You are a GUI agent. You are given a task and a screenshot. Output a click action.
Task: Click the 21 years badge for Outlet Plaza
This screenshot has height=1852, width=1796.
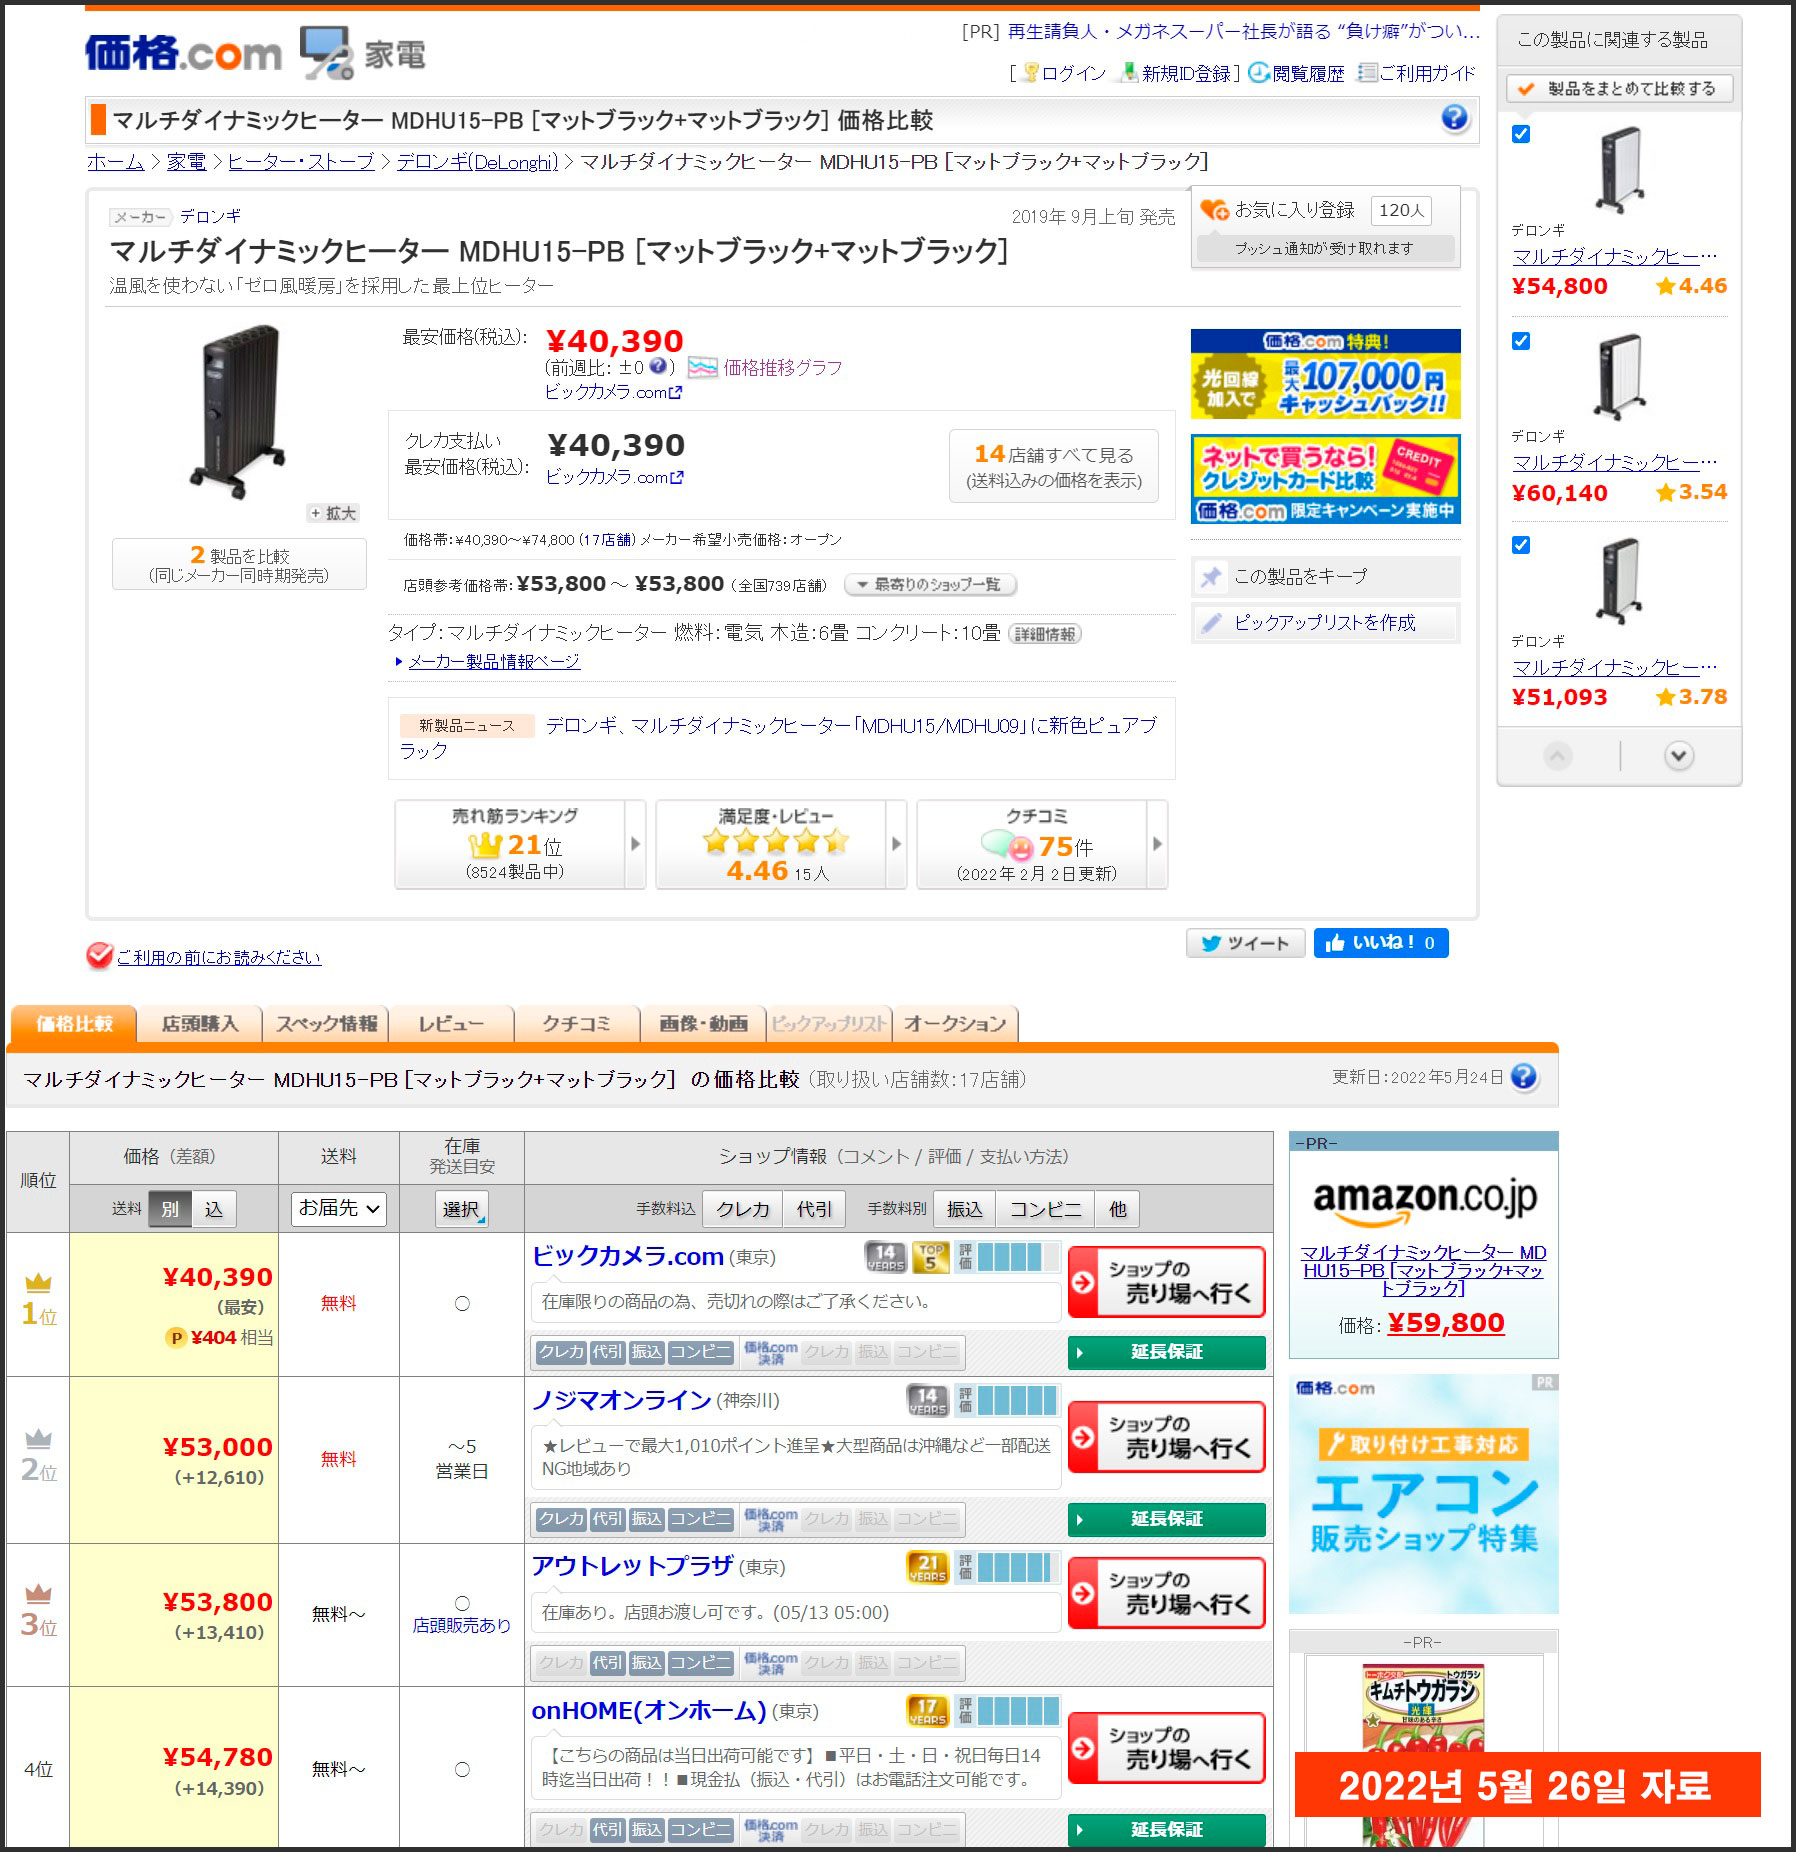[928, 1568]
